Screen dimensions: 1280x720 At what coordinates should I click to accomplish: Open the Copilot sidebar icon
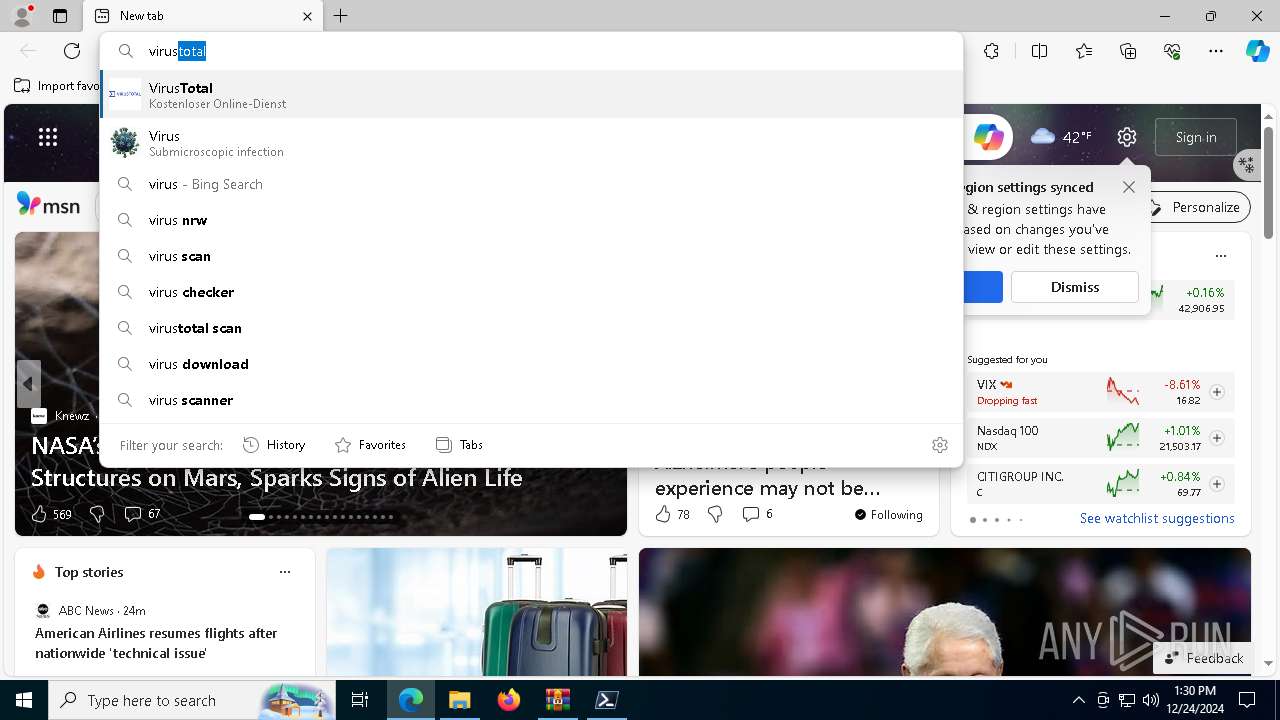coord(1257,51)
